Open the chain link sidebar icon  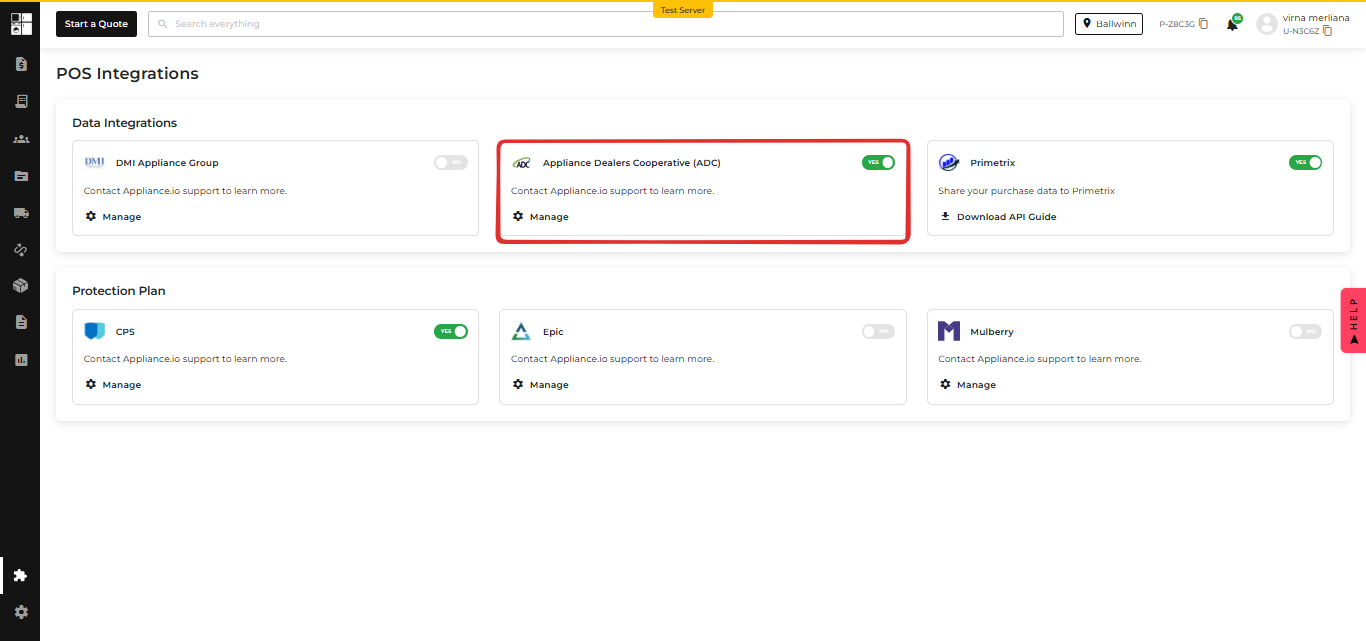tap(21, 249)
